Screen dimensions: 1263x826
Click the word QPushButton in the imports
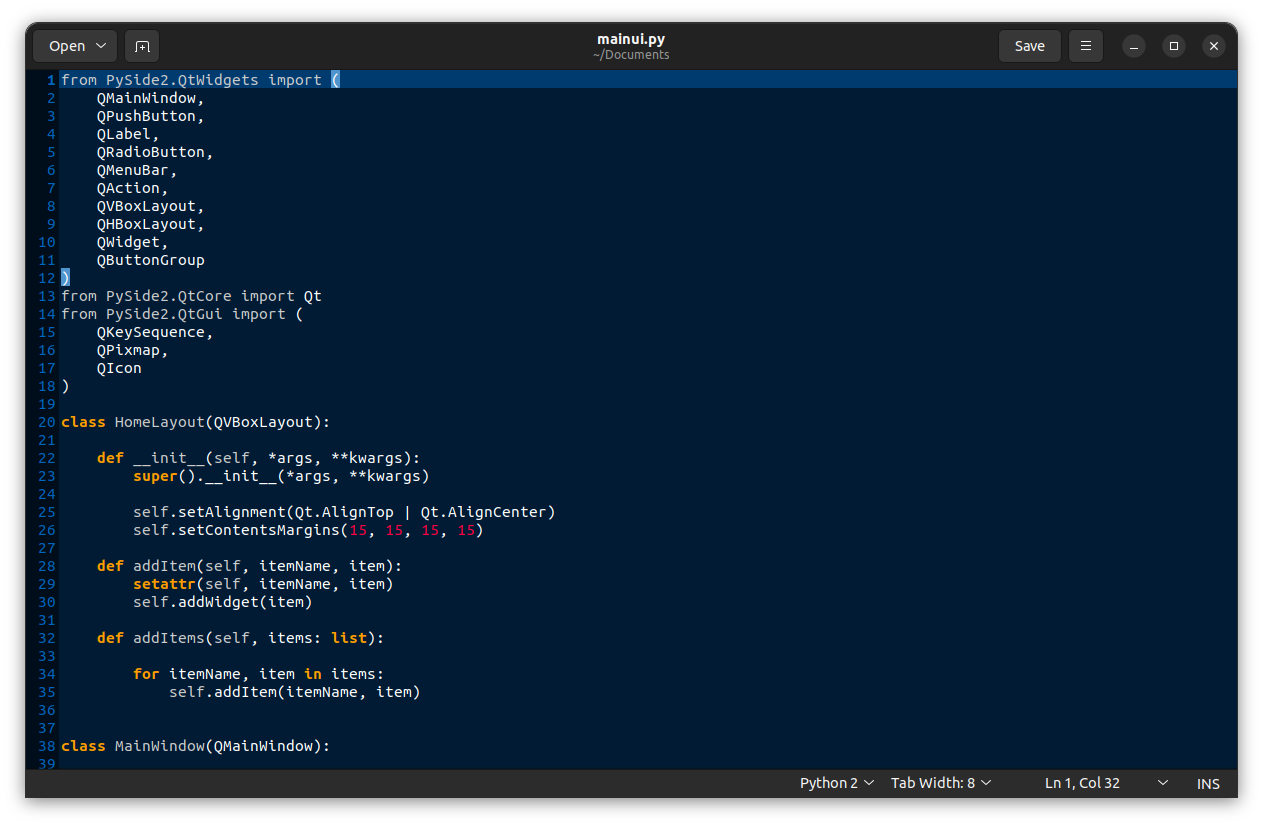click(x=150, y=115)
